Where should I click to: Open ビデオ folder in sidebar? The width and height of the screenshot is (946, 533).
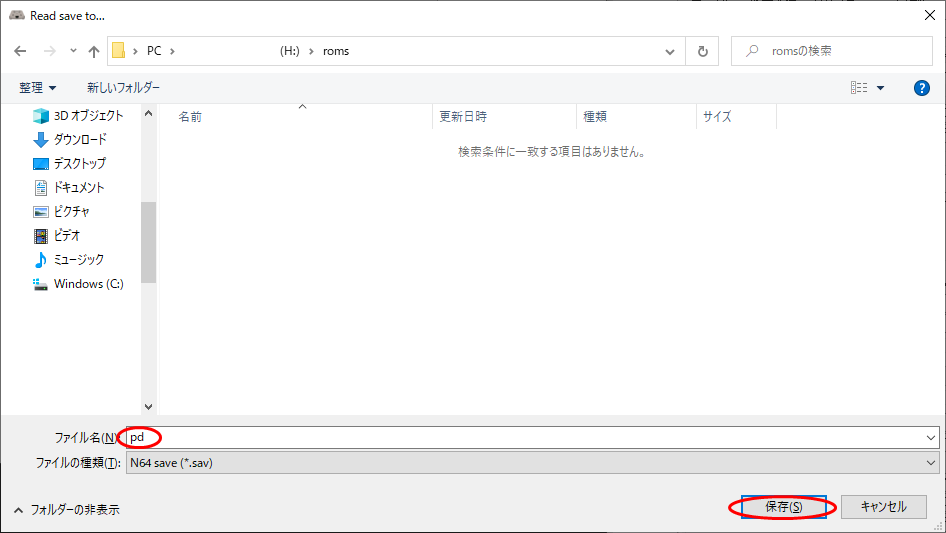(x=67, y=235)
